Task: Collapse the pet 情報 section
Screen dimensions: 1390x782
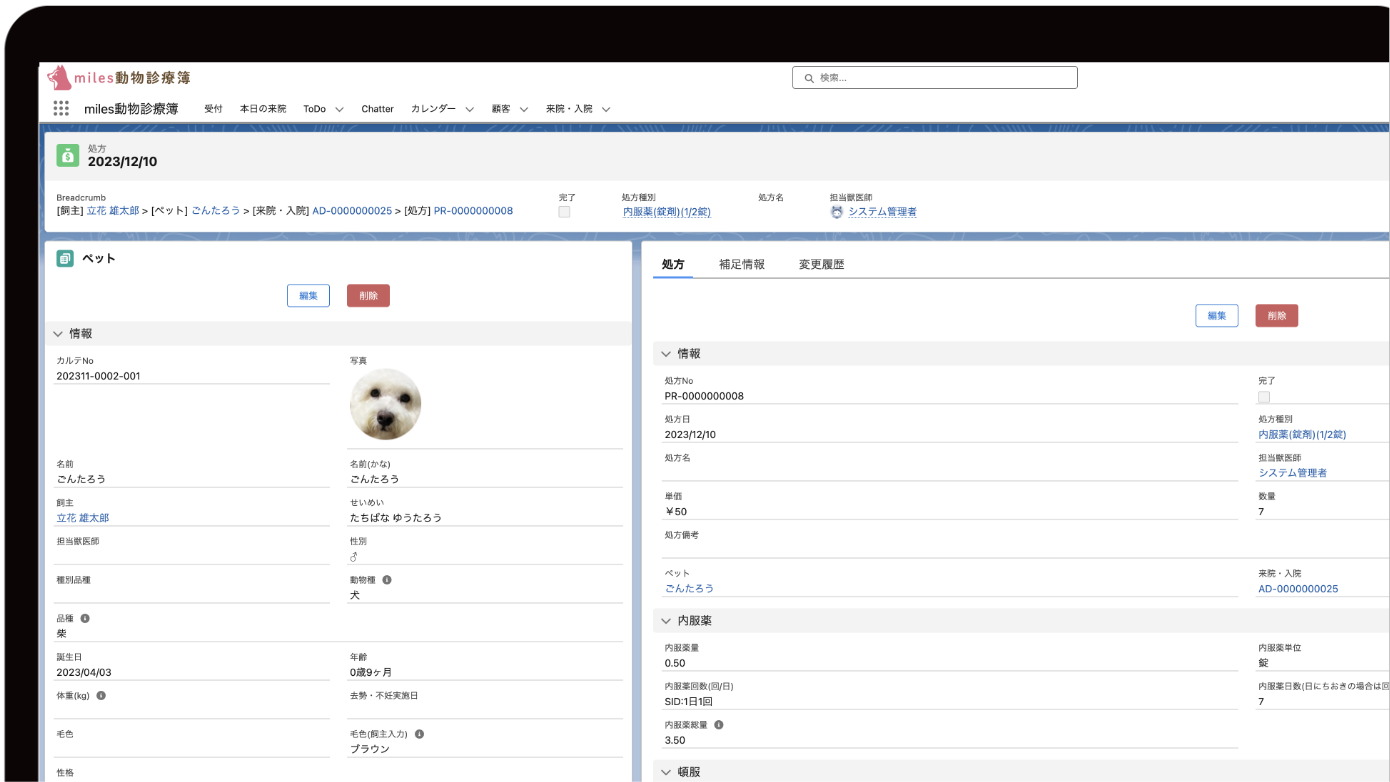Action: (x=58, y=334)
